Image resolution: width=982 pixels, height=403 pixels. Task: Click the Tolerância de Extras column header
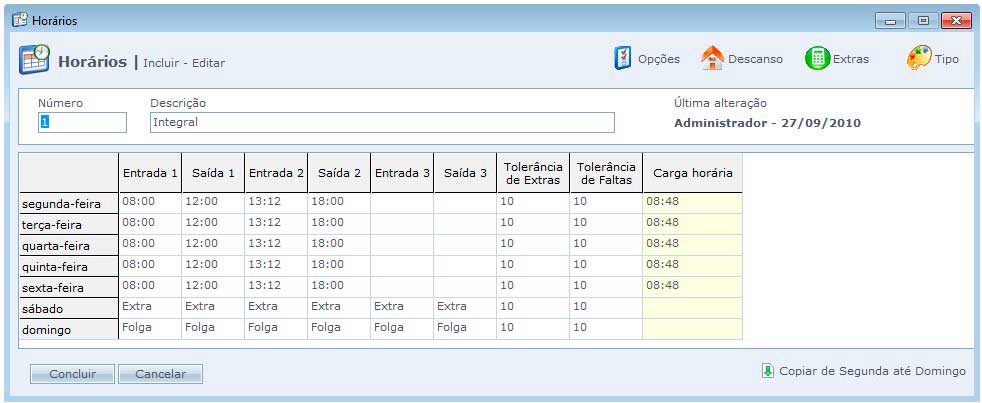[x=533, y=173]
